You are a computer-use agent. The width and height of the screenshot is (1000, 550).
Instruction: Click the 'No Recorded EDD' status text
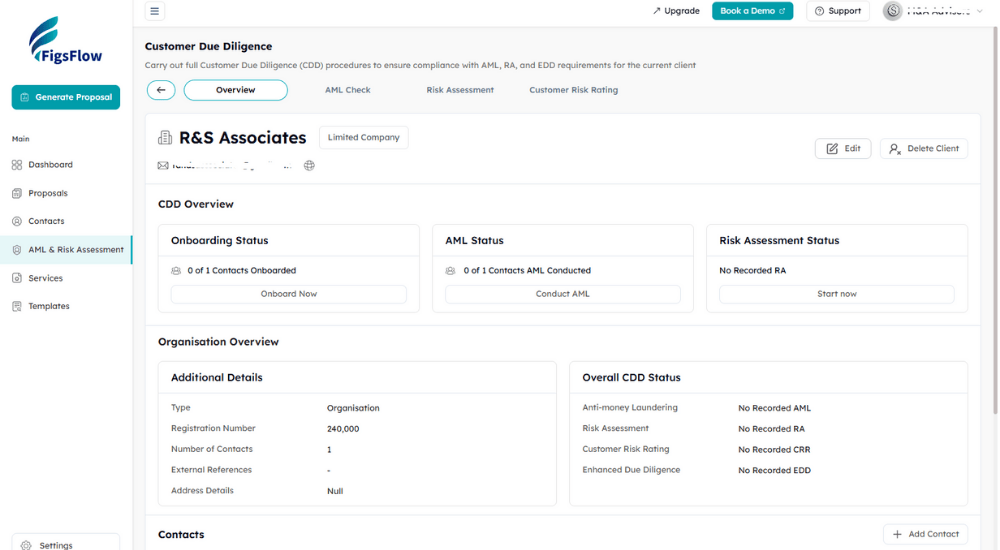(774, 470)
